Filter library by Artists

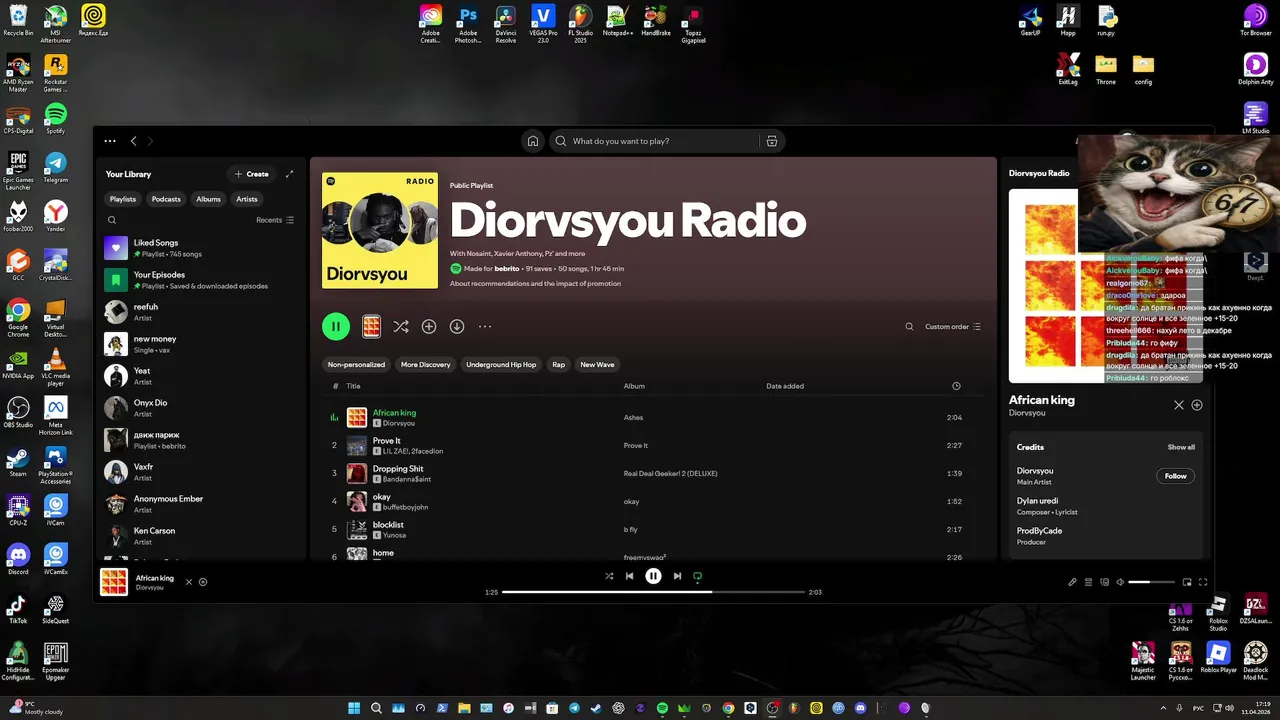tap(247, 199)
